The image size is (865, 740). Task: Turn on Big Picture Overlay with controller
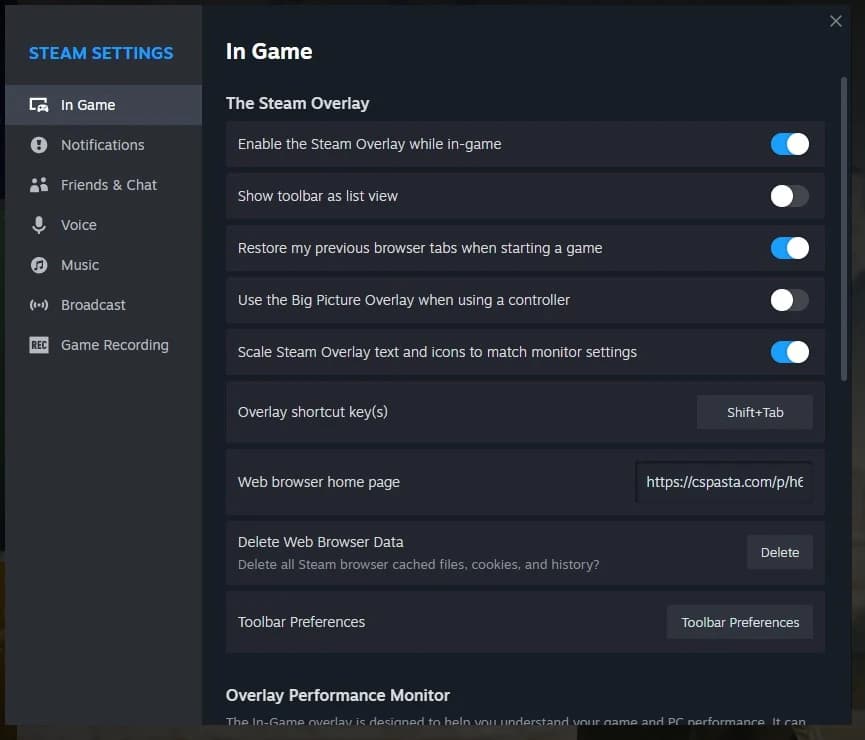point(789,300)
